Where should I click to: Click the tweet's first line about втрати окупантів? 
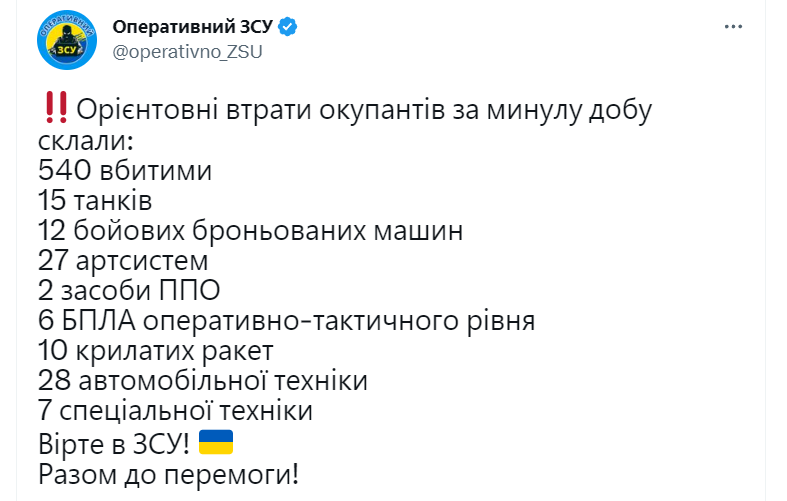click(x=364, y=109)
